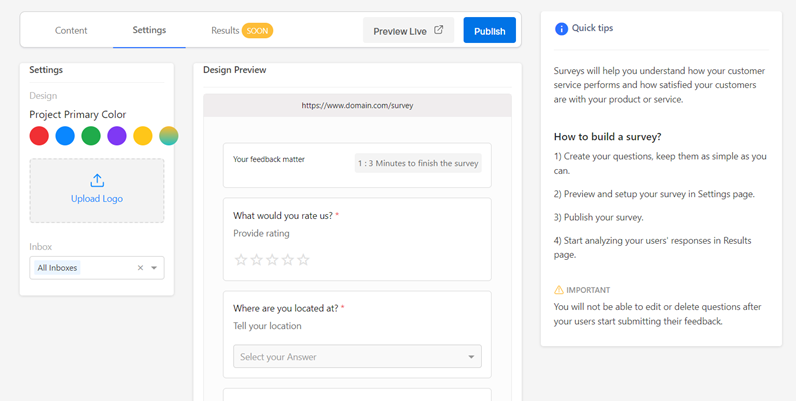This screenshot has width=796, height=401.
Task: Choose the blue primary color
Action: (65, 136)
